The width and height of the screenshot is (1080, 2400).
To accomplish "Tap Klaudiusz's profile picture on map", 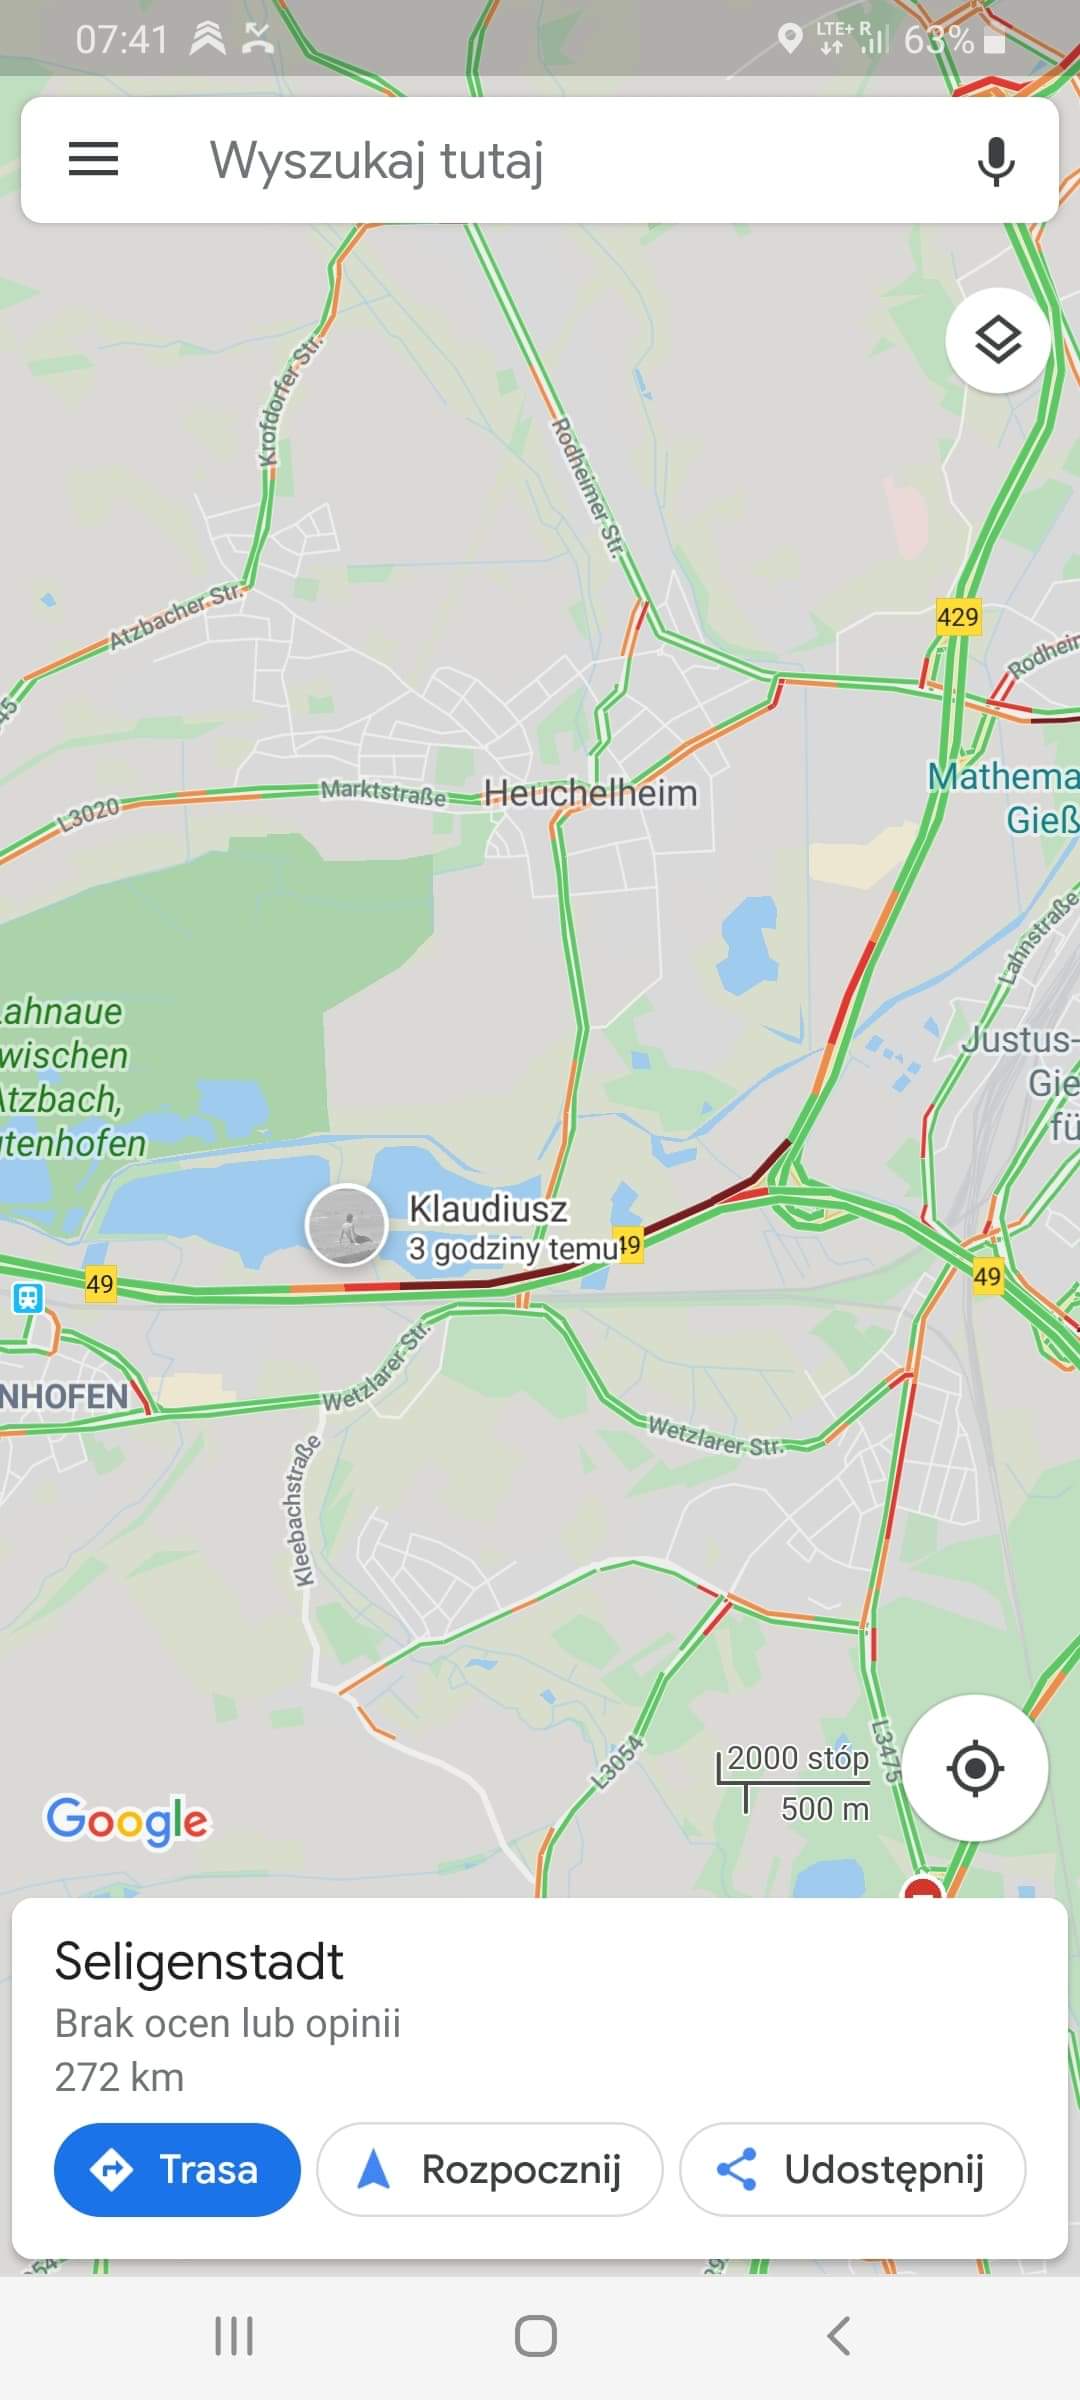I will pyautogui.click(x=346, y=1225).
